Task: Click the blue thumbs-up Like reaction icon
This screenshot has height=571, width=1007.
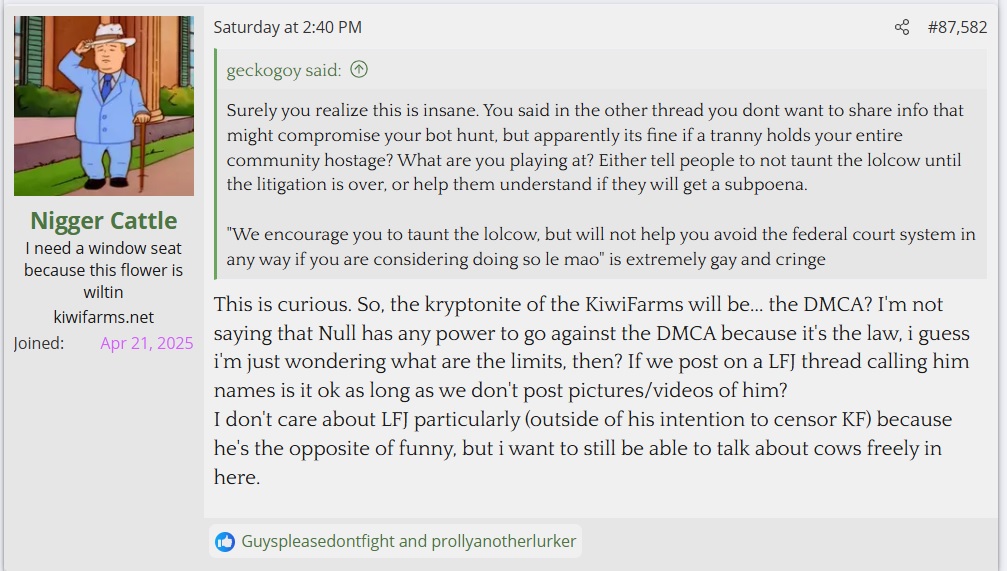Action: [x=225, y=541]
